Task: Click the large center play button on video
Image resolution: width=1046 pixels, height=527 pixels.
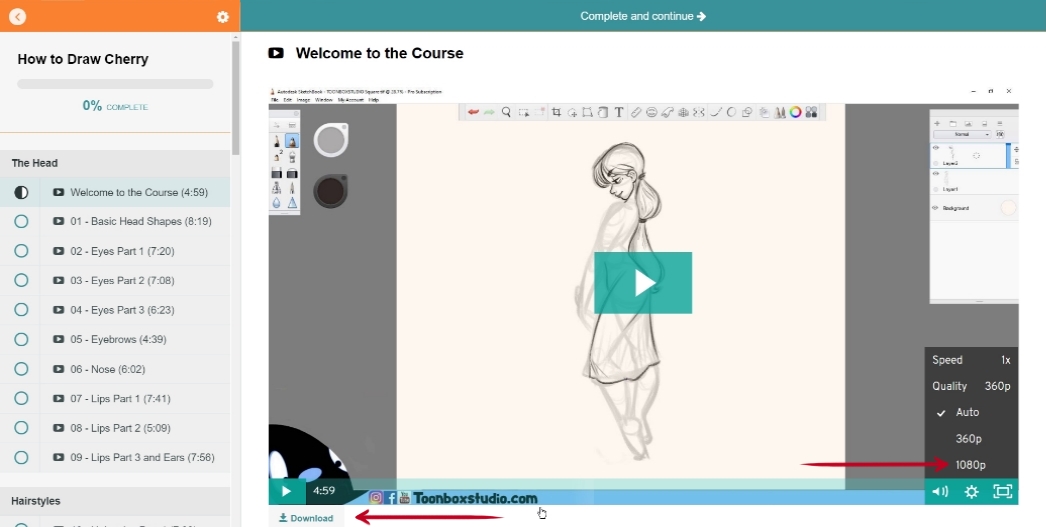Action: [x=643, y=283]
